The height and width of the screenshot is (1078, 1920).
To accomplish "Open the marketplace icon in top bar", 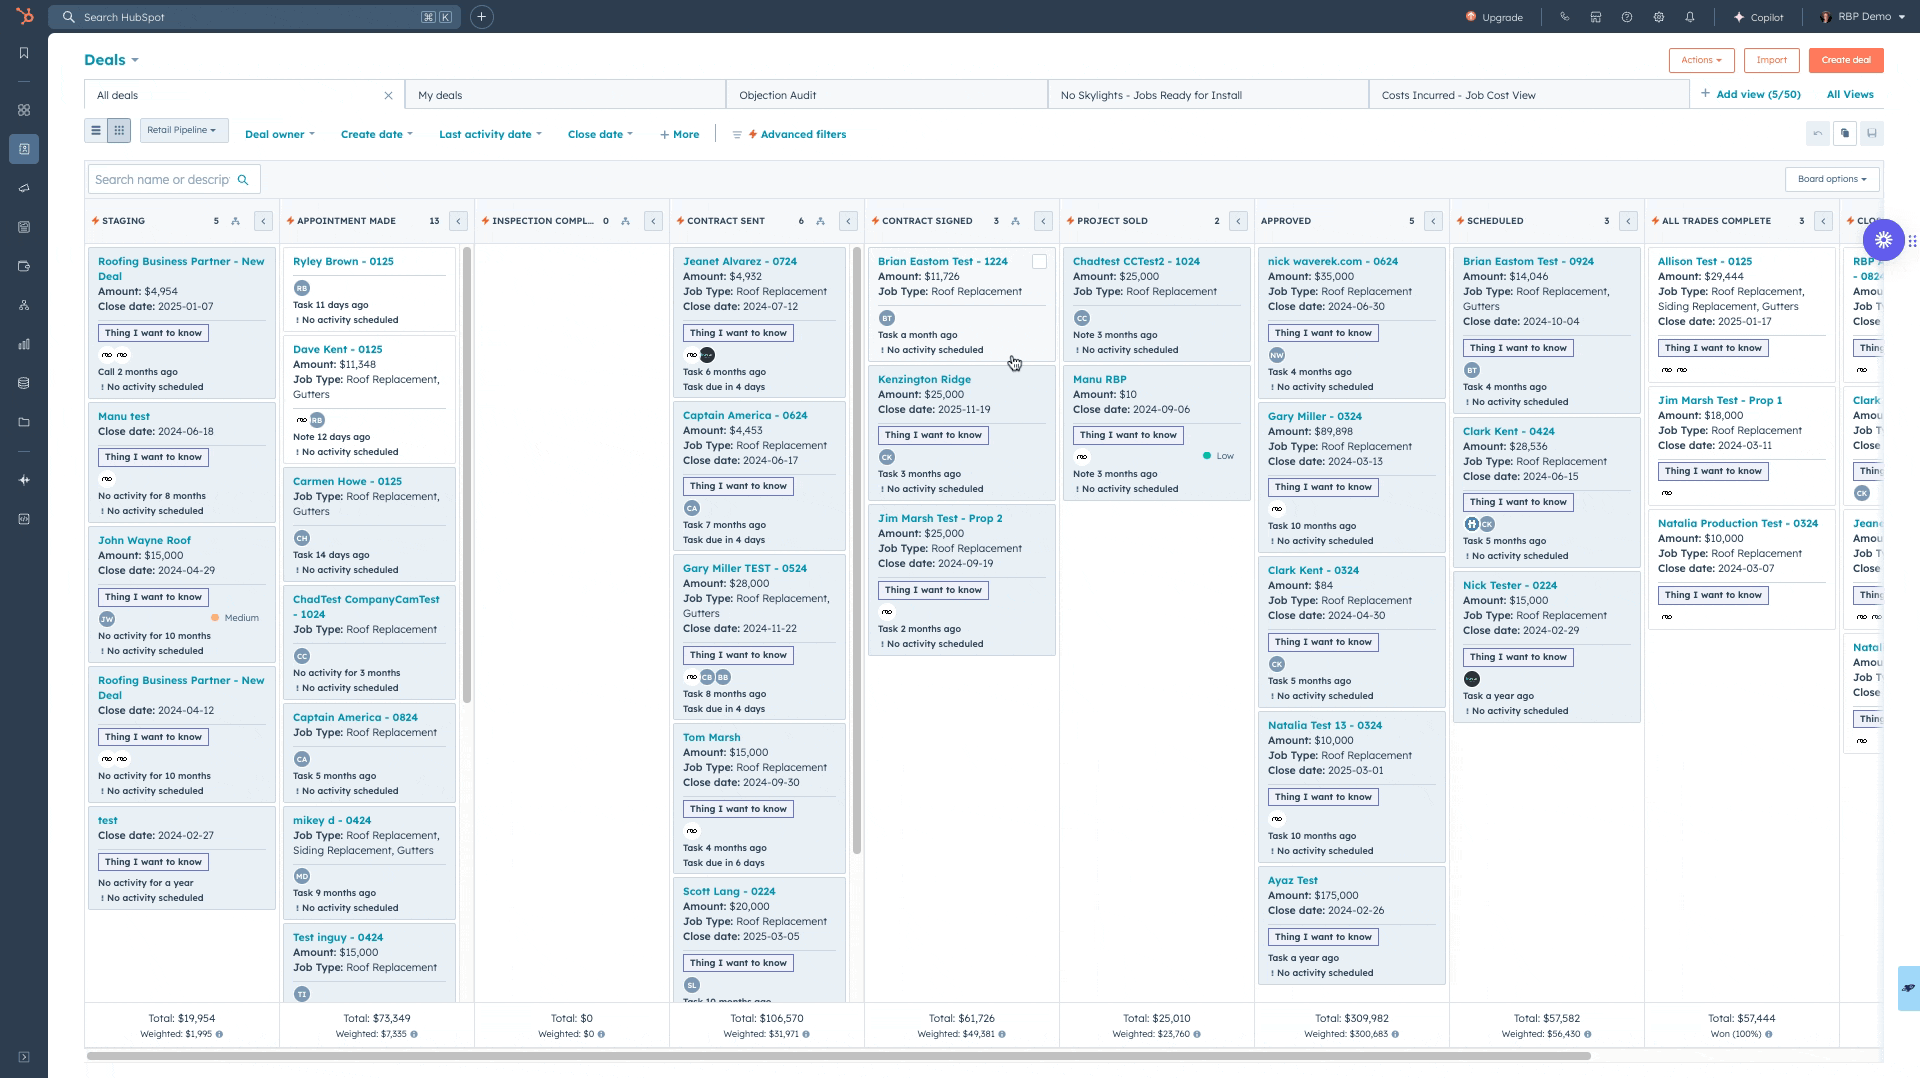I will point(1596,17).
